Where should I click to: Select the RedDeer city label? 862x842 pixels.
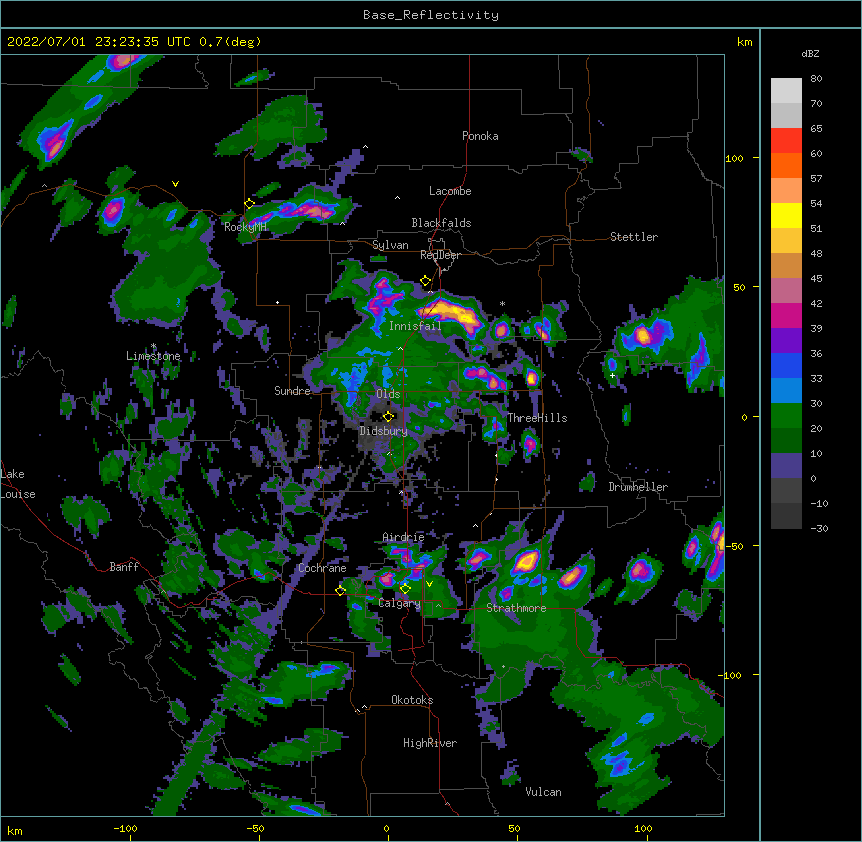(440, 255)
